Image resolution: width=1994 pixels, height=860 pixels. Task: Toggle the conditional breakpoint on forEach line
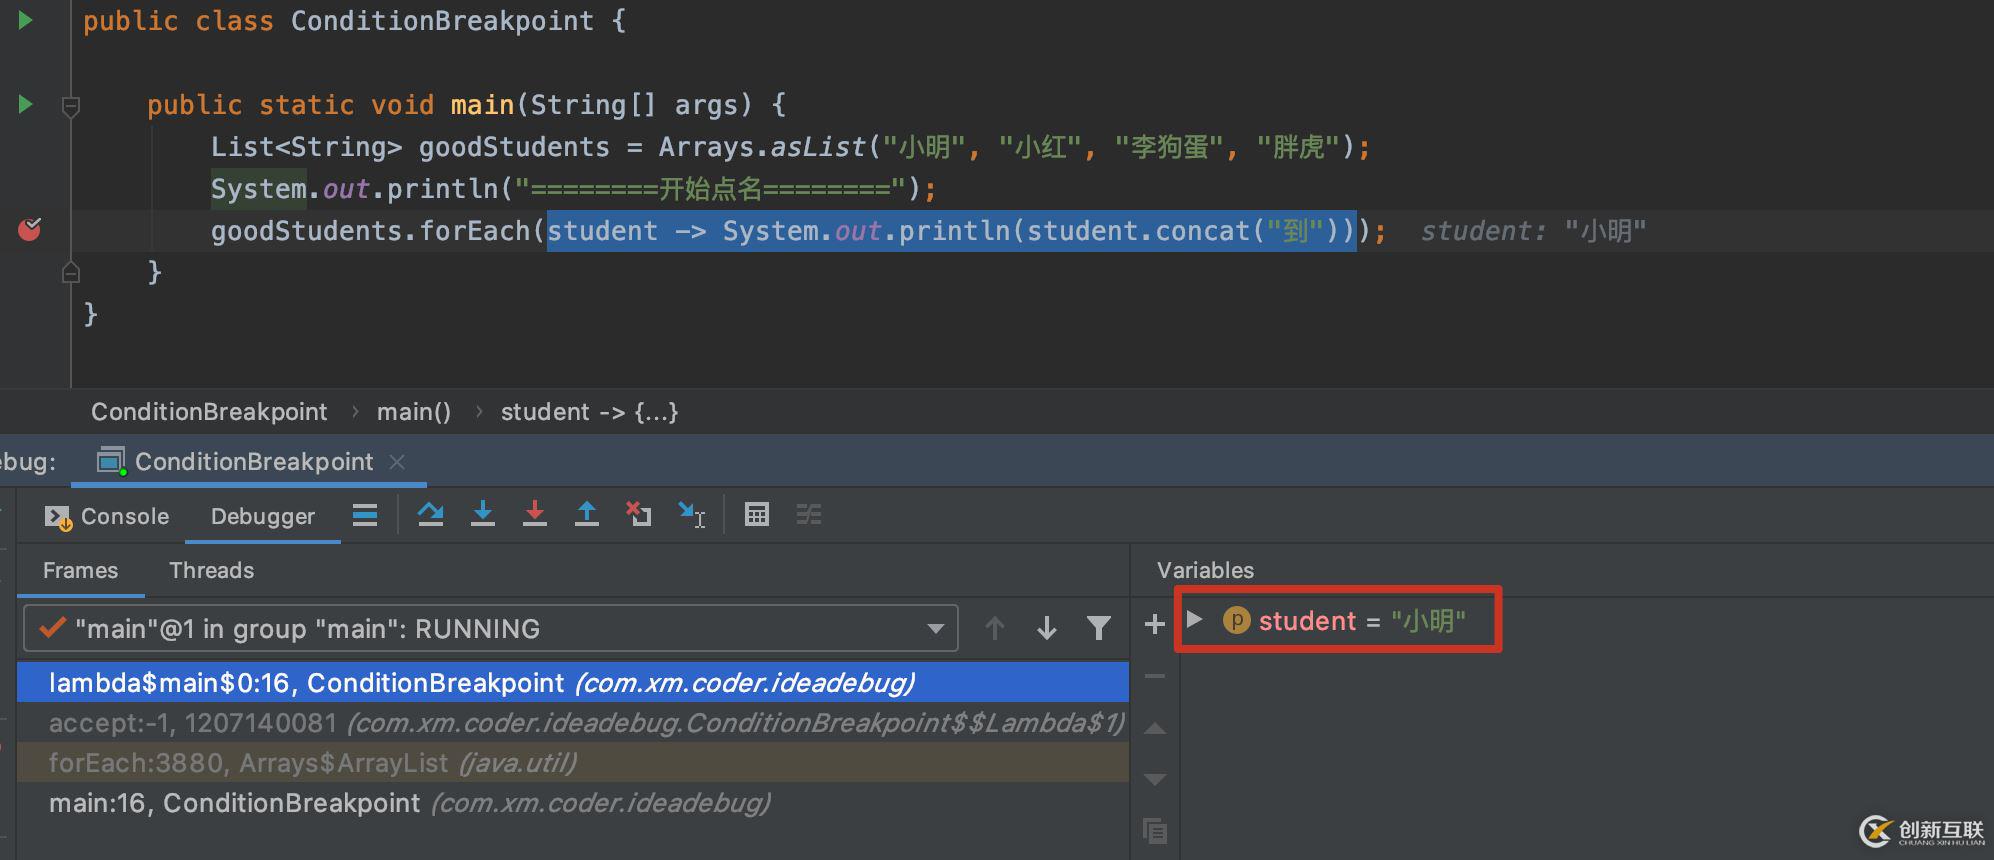(30, 230)
